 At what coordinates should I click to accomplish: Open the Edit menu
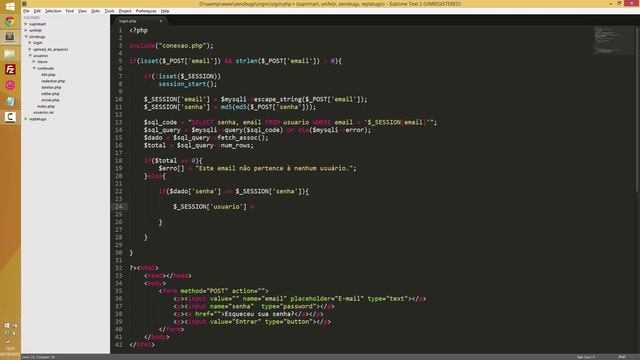point(37,11)
